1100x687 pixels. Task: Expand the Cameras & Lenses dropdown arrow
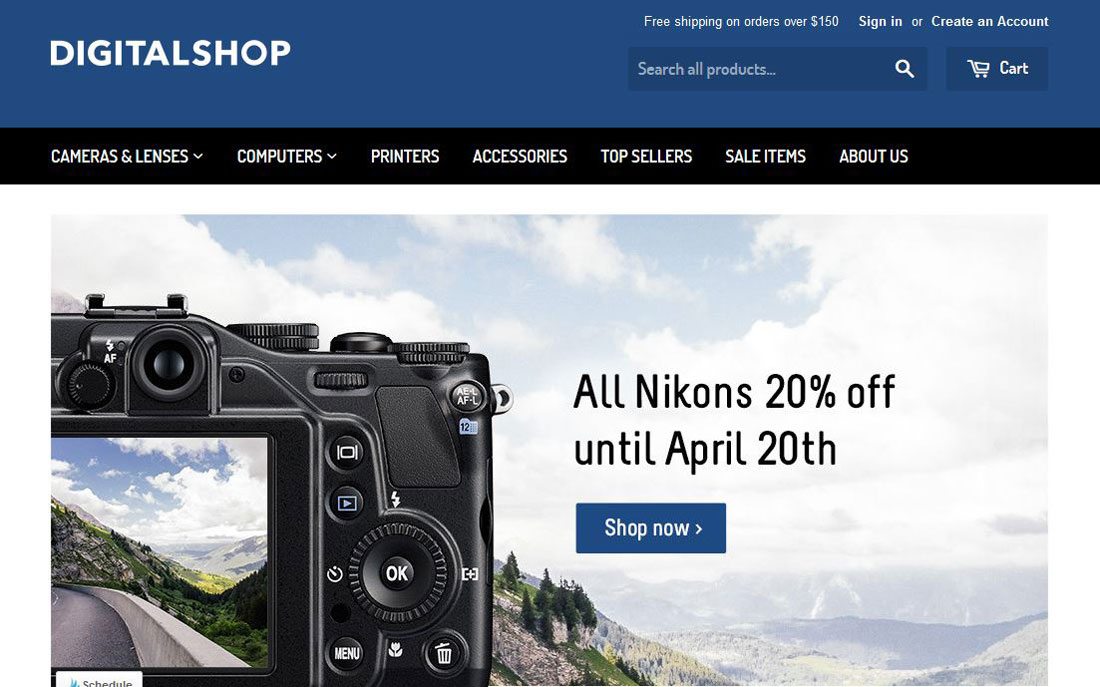point(199,156)
